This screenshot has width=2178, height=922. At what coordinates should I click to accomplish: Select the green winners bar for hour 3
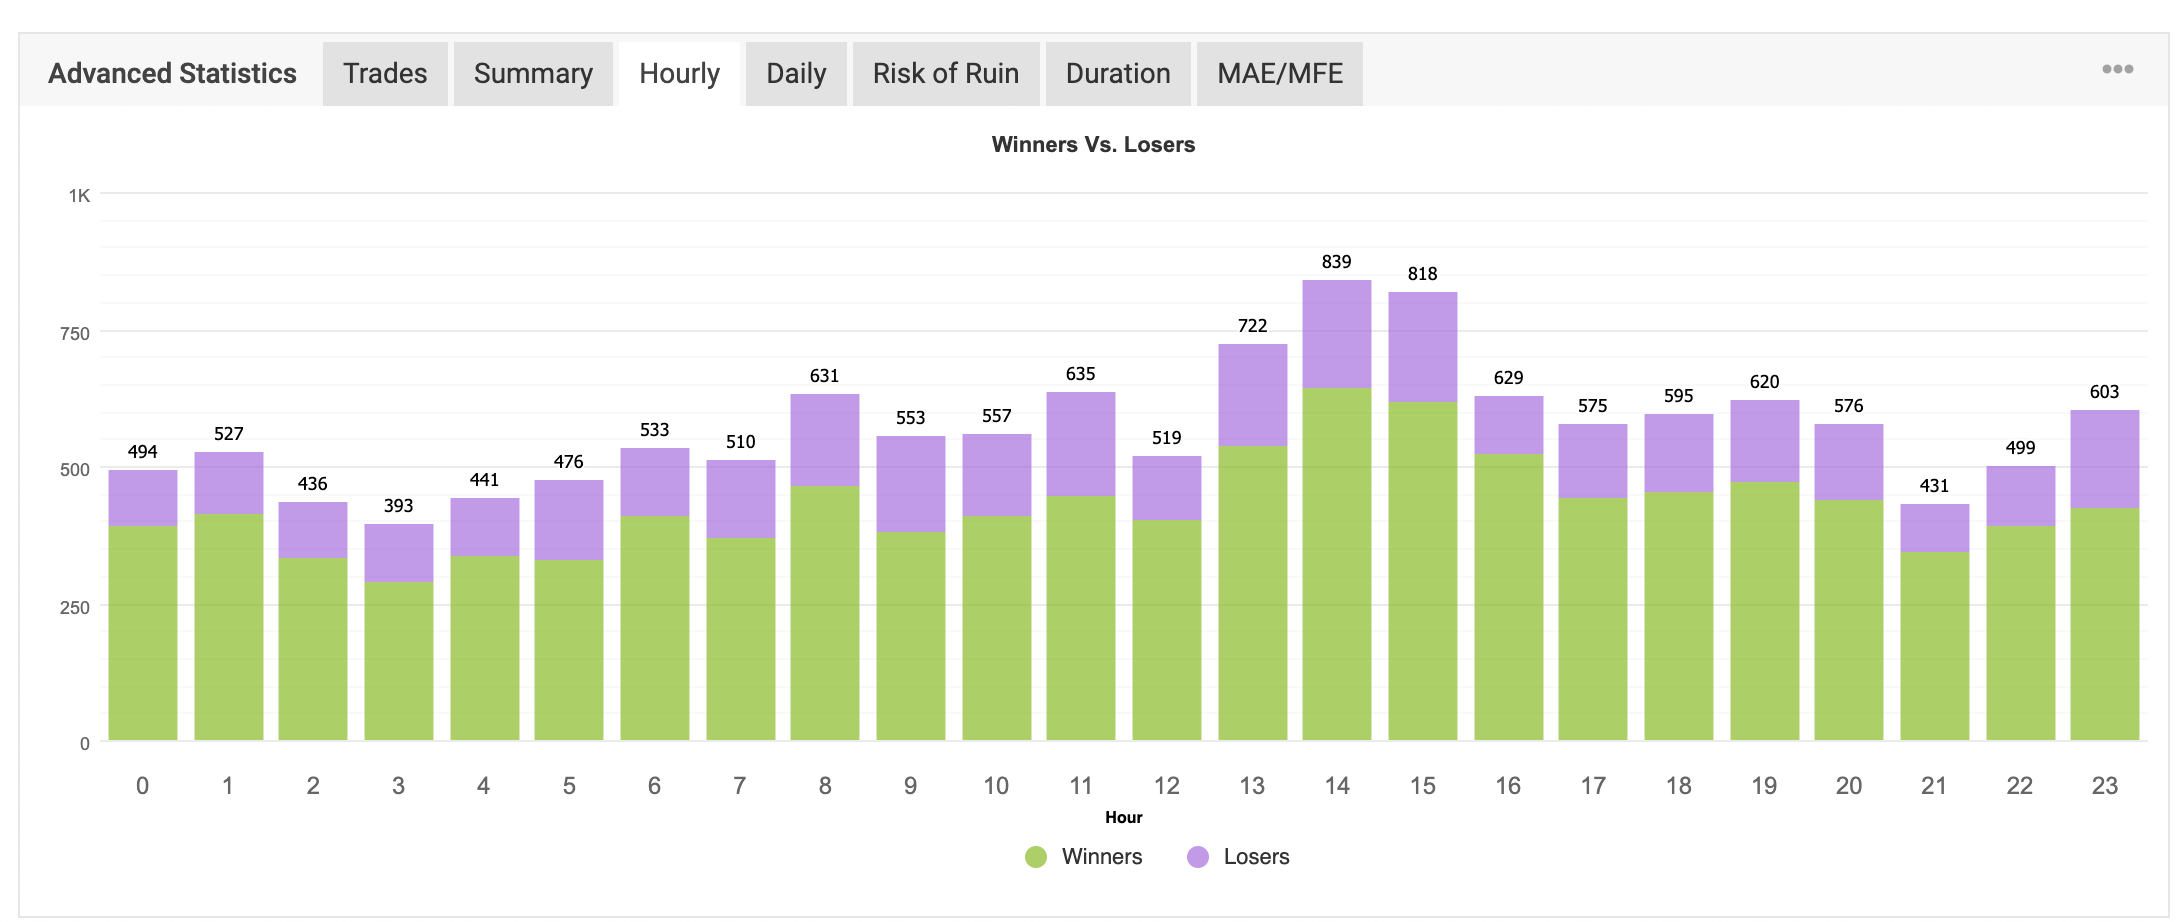coord(398,660)
